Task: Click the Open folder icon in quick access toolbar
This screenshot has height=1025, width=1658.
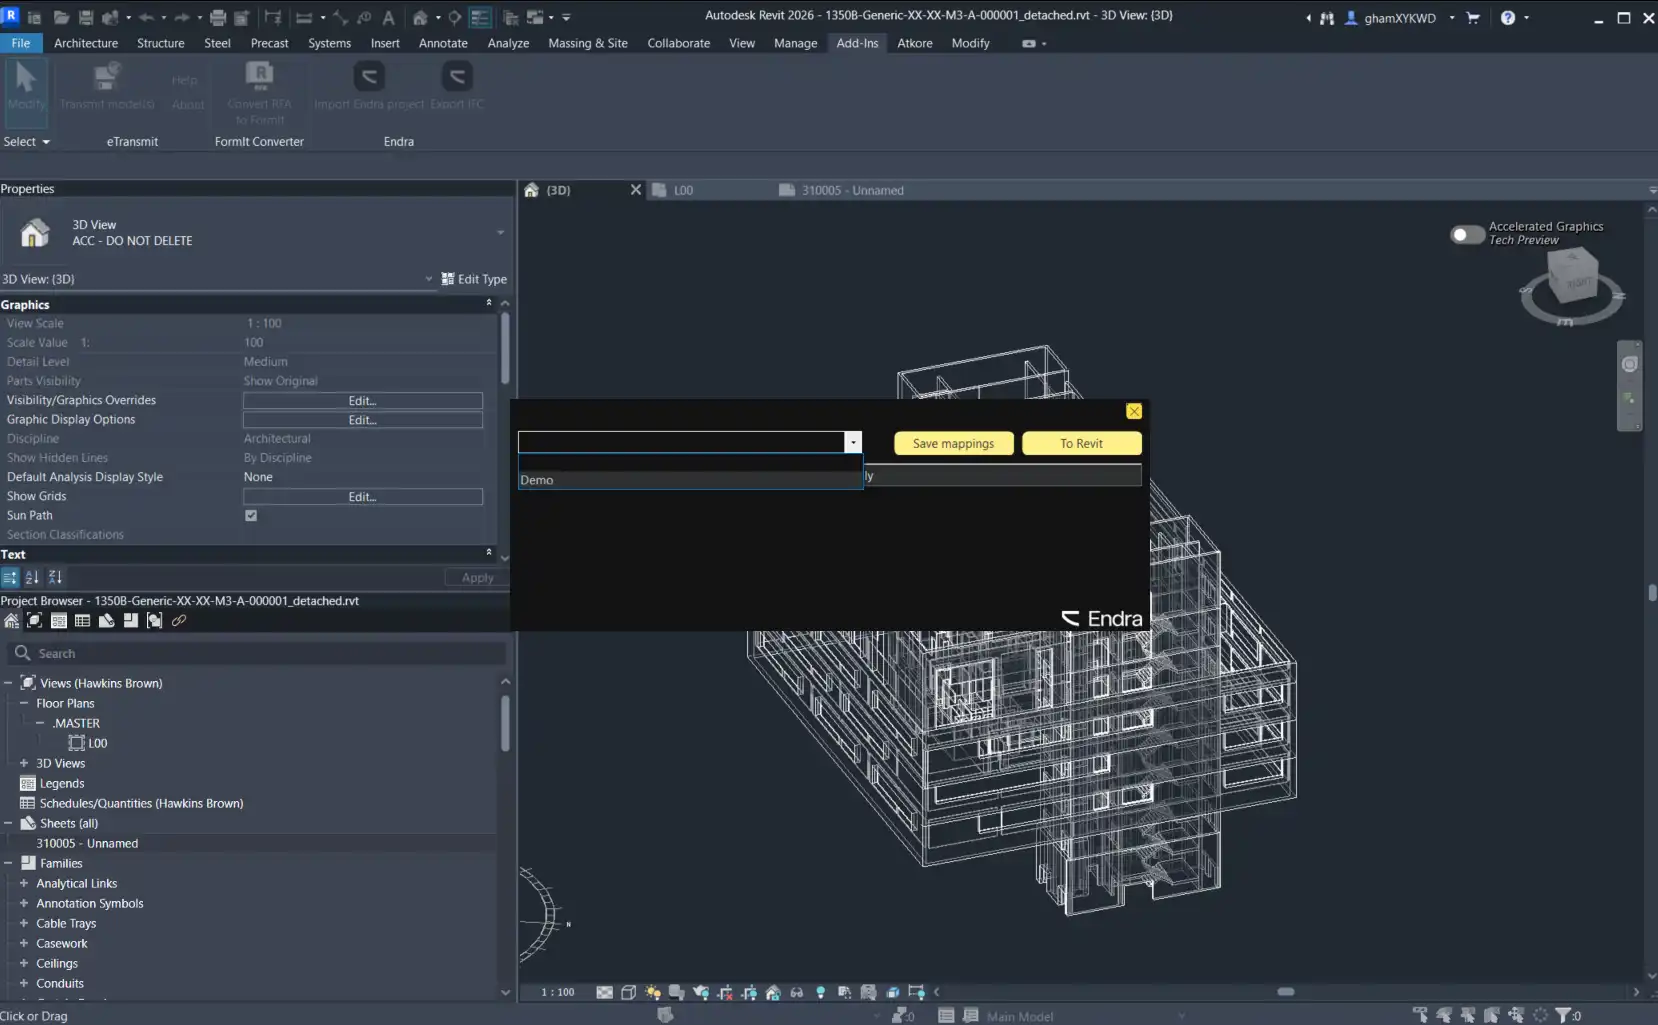Action: pos(61,17)
